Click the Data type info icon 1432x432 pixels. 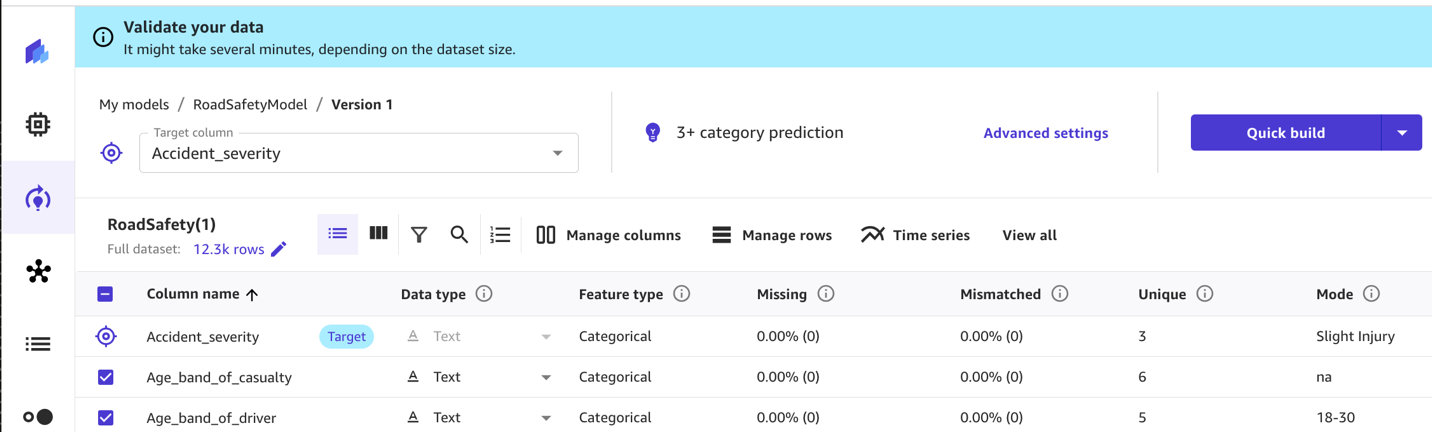[x=484, y=294]
